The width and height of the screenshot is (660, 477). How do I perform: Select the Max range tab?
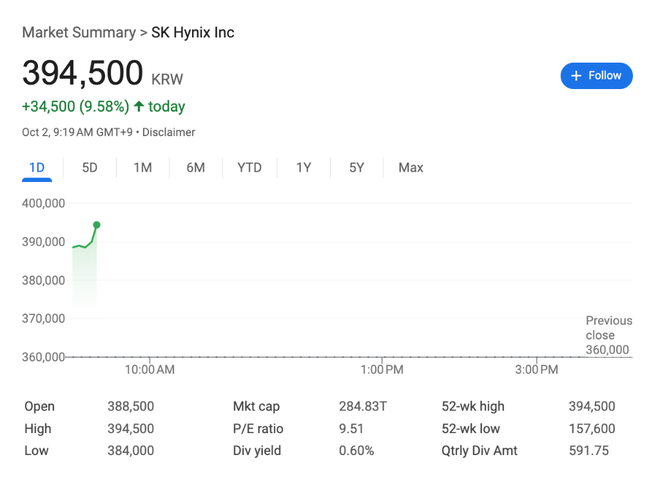coord(410,167)
